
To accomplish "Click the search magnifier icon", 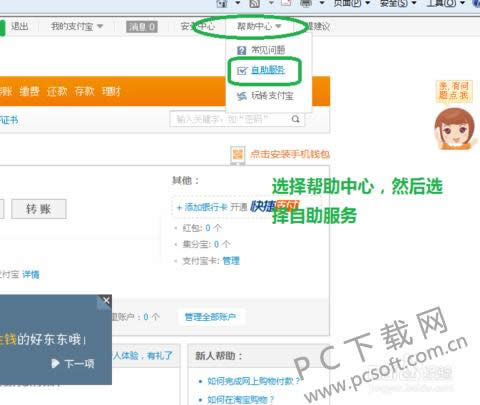I will [x=295, y=119].
